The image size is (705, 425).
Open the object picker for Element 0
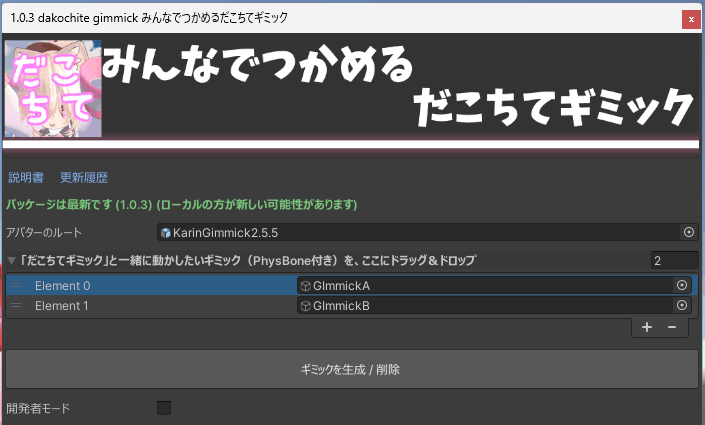click(x=682, y=285)
